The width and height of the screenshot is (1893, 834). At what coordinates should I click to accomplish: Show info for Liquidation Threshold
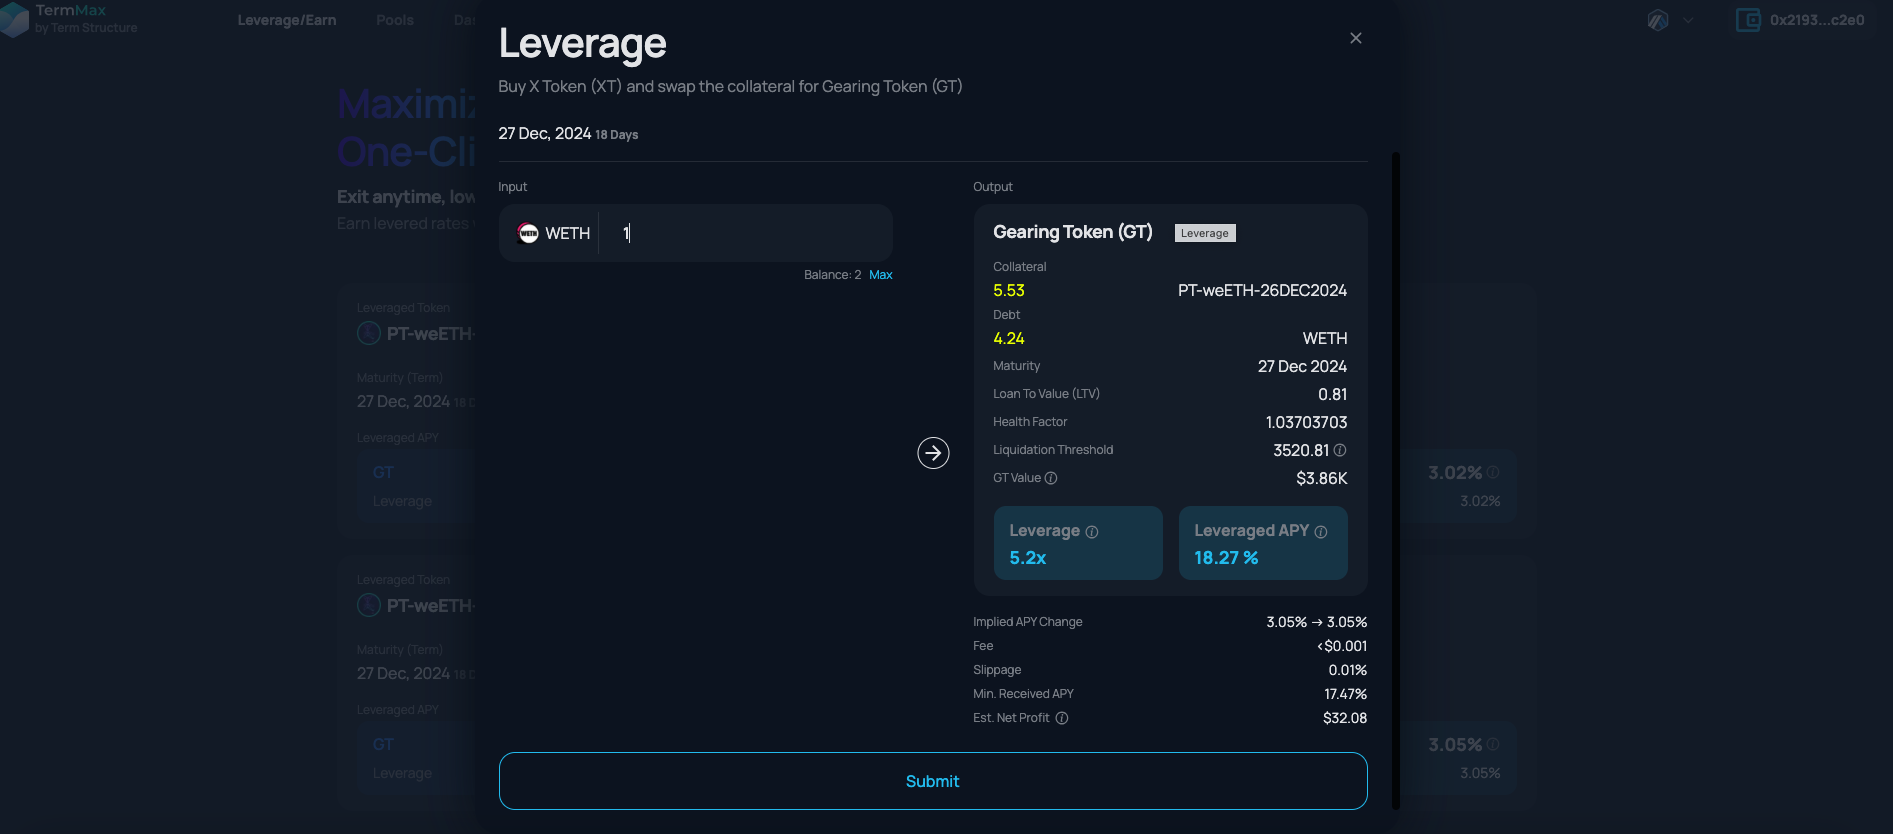coord(1340,450)
